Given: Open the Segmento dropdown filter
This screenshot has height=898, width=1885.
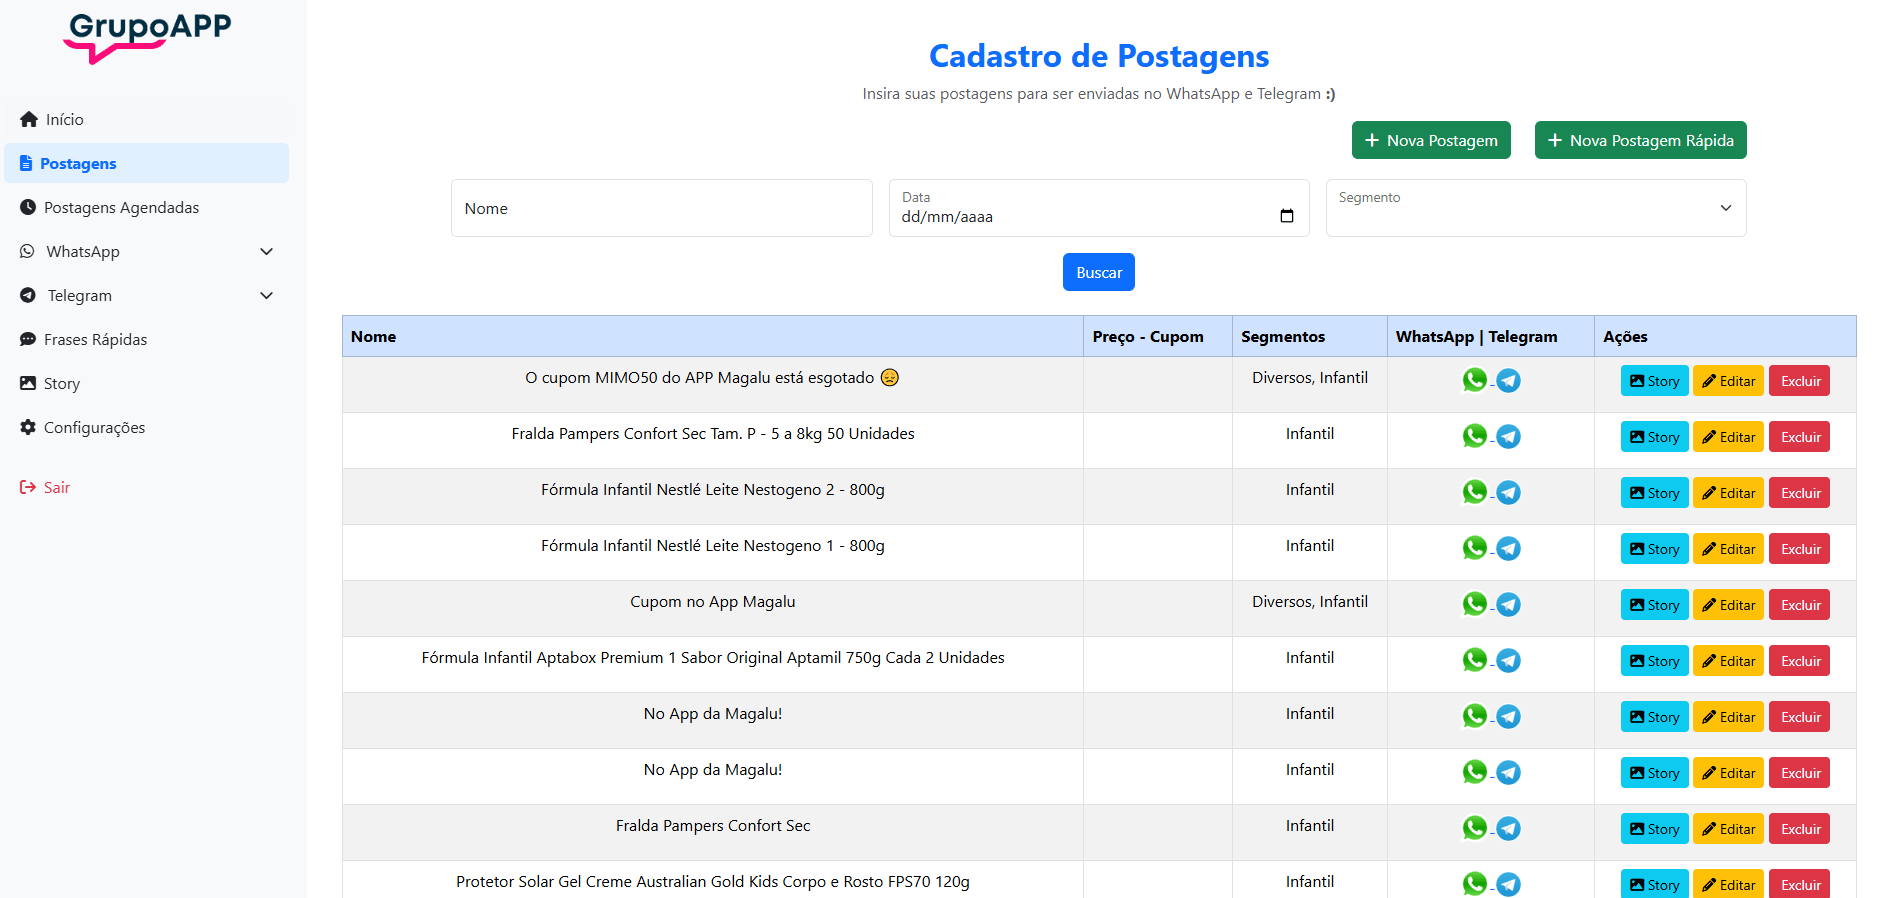Looking at the screenshot, I should (x=1535, y=208).
